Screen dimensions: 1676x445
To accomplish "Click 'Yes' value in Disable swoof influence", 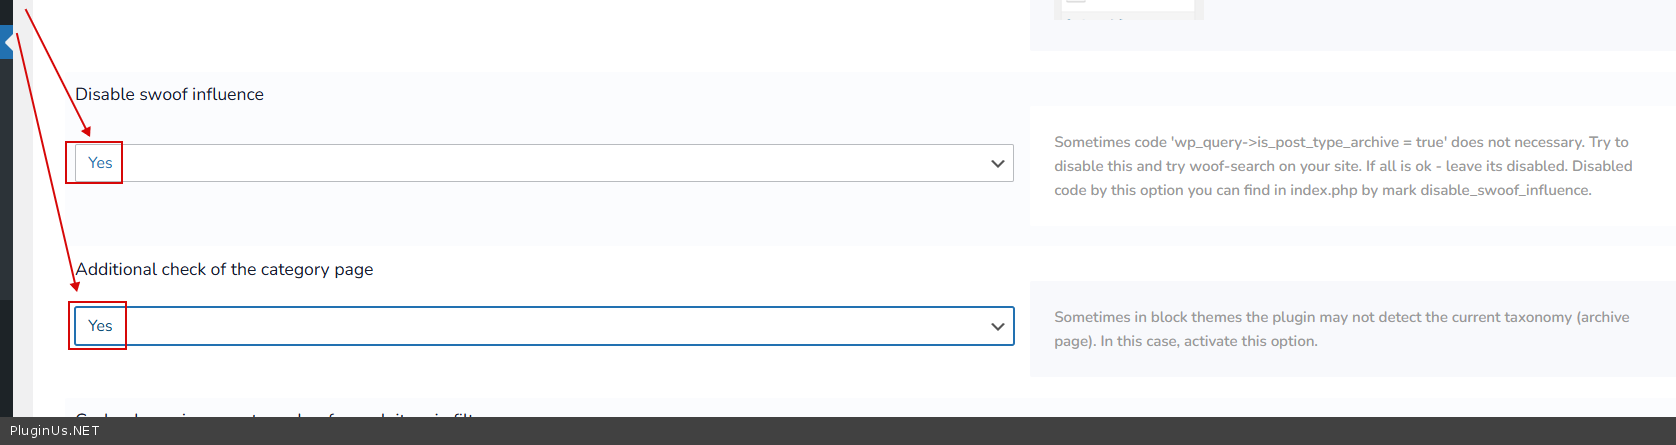I will pyautogui.click(x=100, y=163).
